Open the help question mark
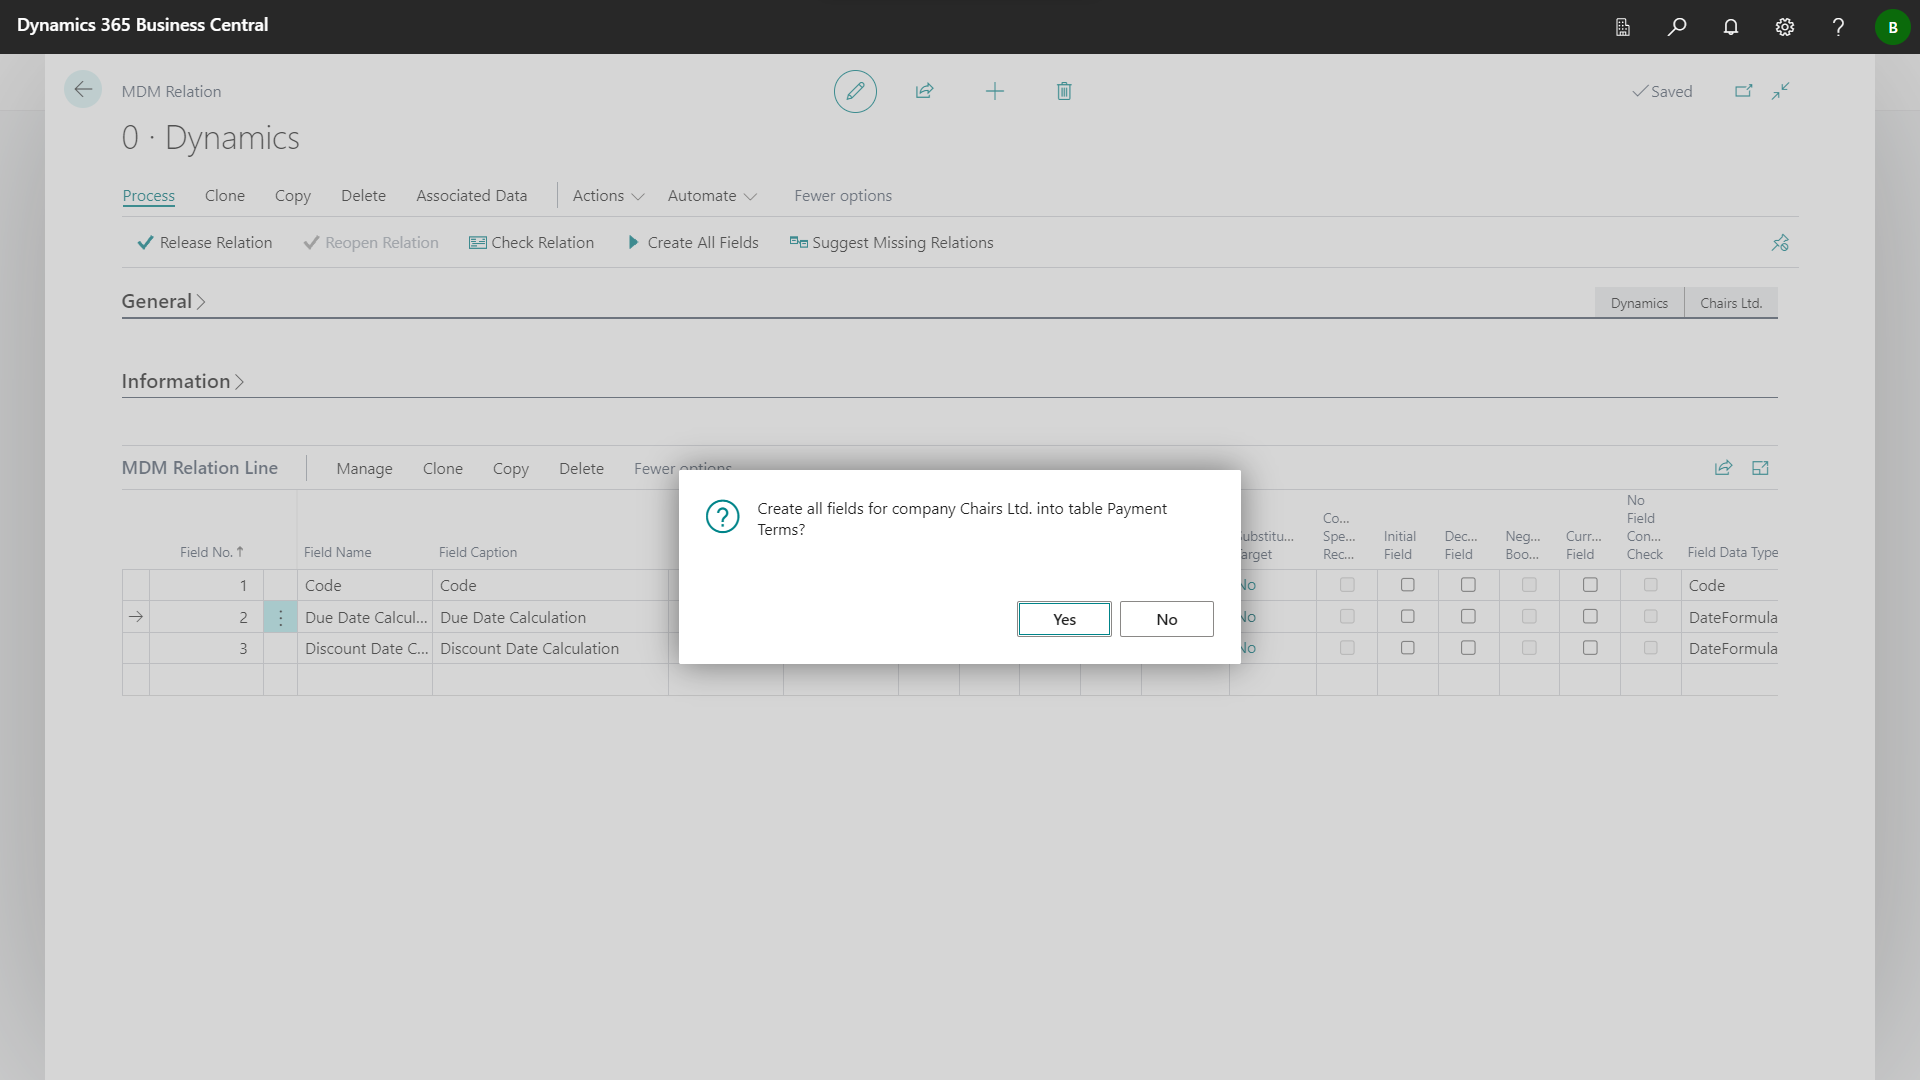1920x1080 pixels. point(1838,27)
